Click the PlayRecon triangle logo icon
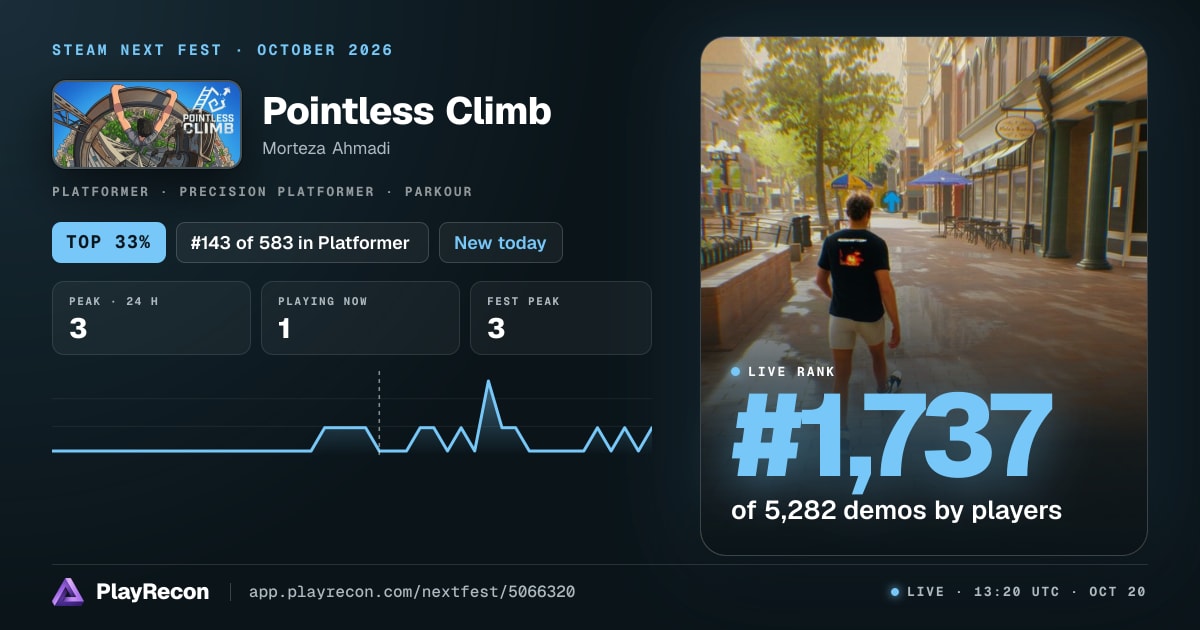This screenshot has width=1200, height=630. point(68,592)
